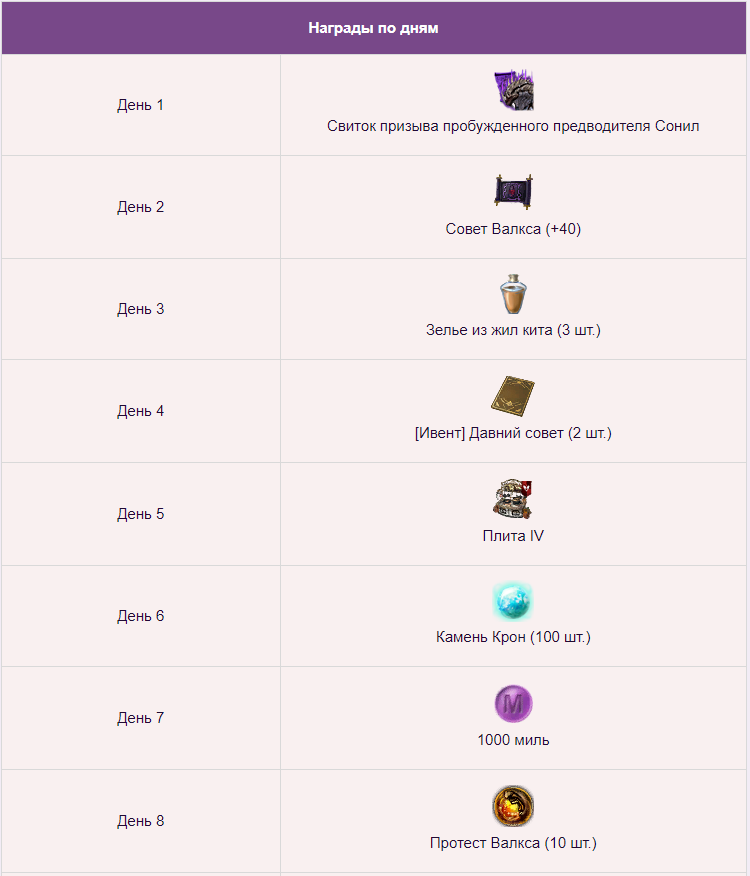
Task: Click the 'Совет Валкса (+40)' text
Action: [513, 229]
